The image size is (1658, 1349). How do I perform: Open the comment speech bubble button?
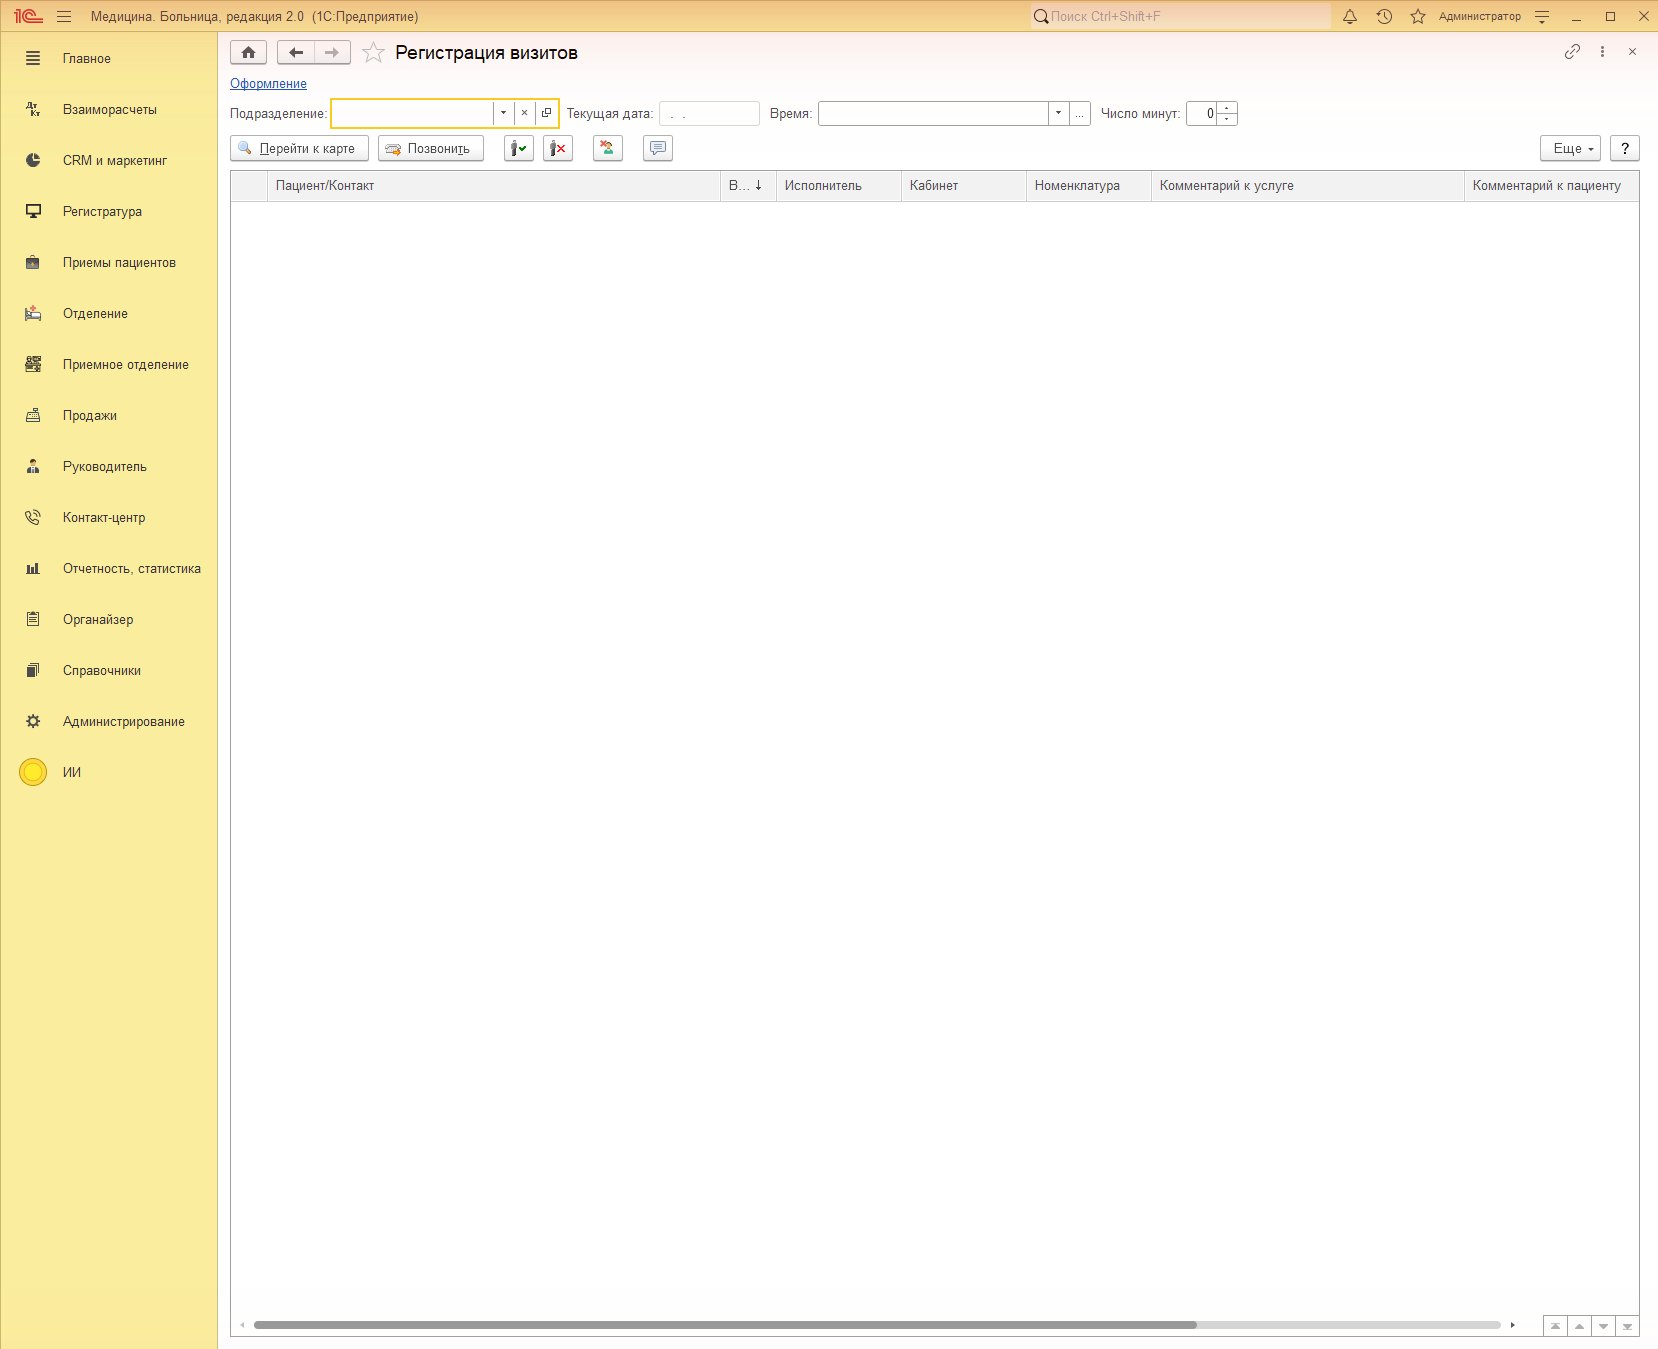(x=657, y=148)
